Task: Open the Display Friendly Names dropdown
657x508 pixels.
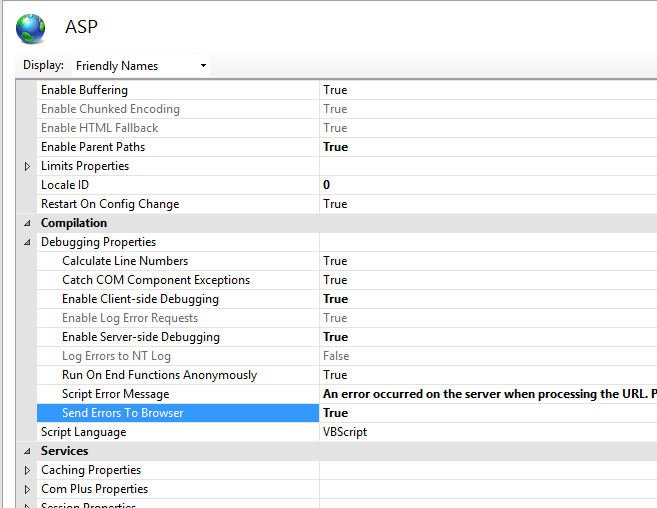Action: click(141, 66)
